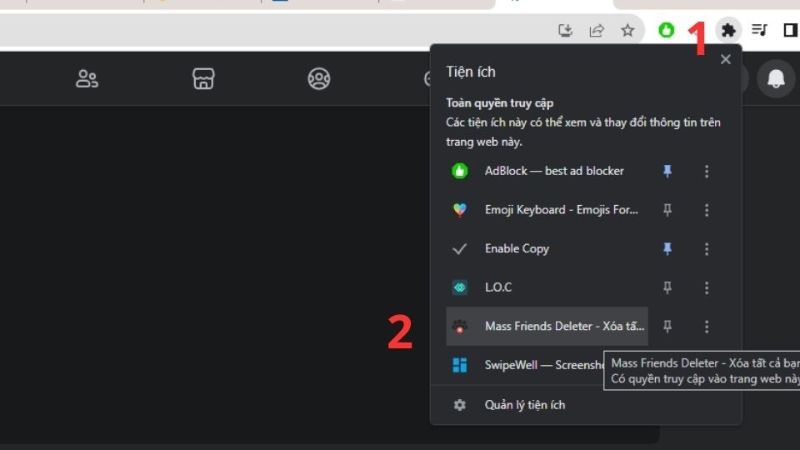Open the Facebook Marketplace icon
This screenshot has height=450, width=800.
point(203,79)
